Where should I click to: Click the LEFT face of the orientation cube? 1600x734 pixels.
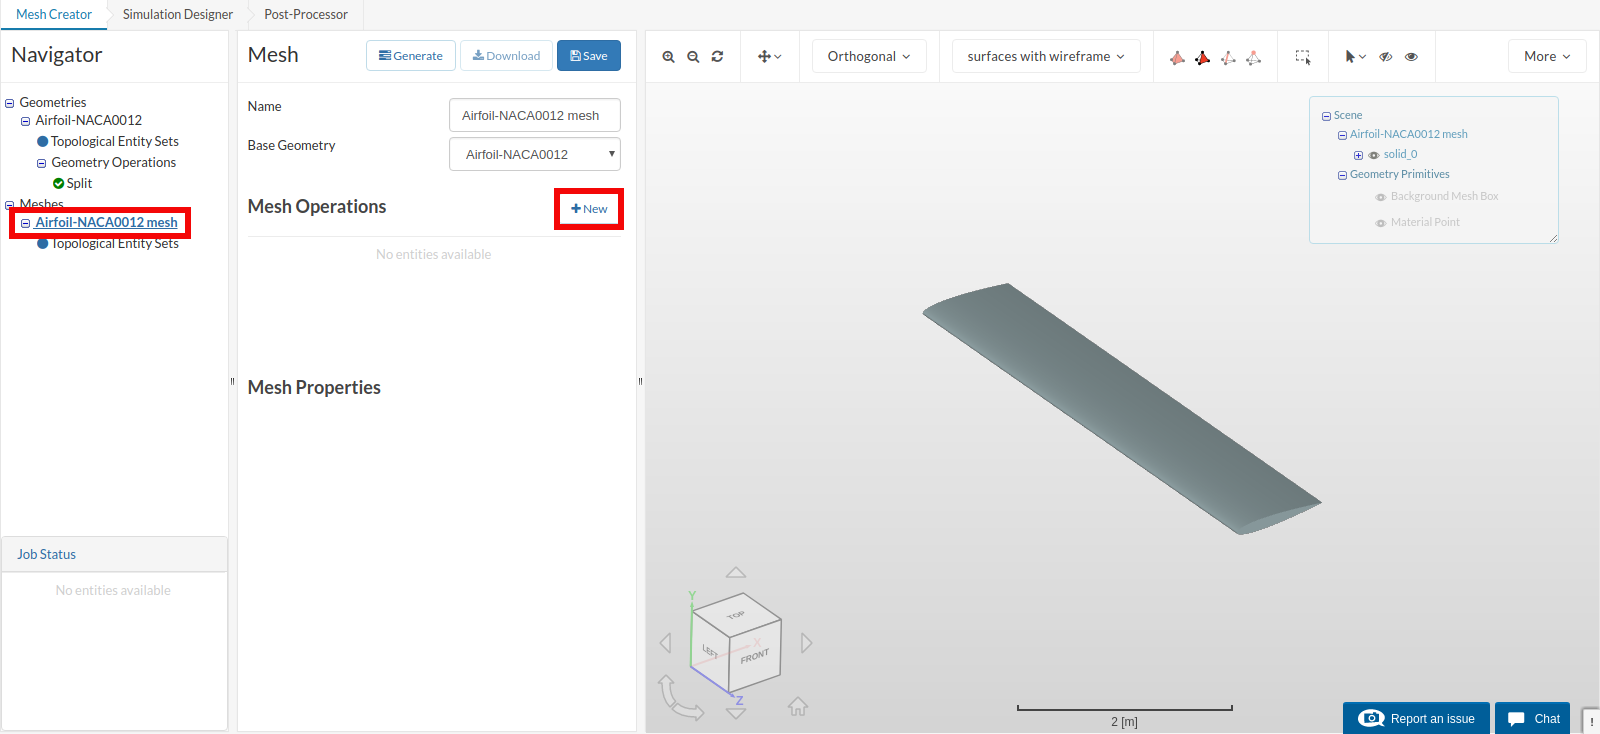(x=710, y=651)
